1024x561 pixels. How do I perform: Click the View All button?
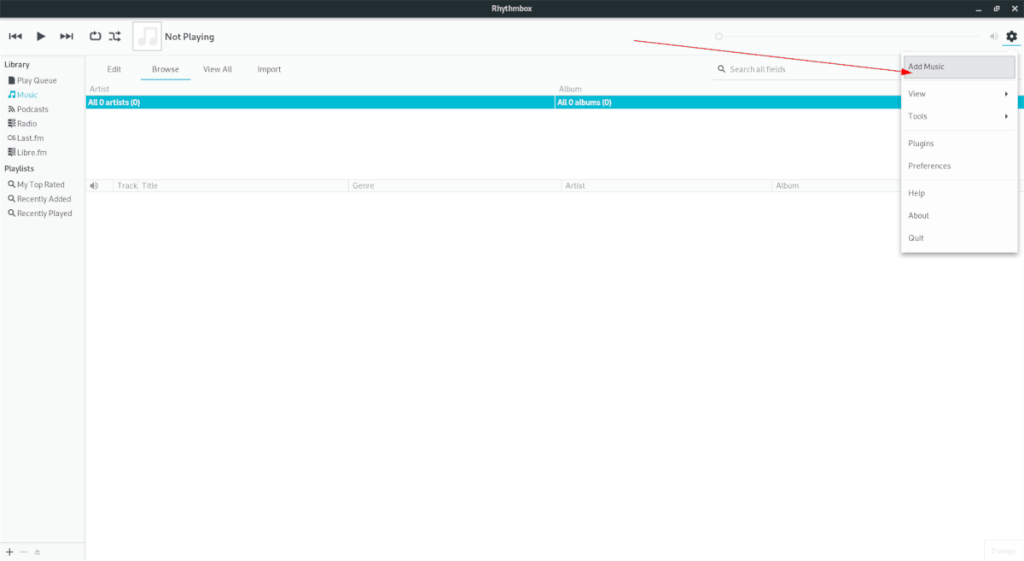(x=217, y=70)
